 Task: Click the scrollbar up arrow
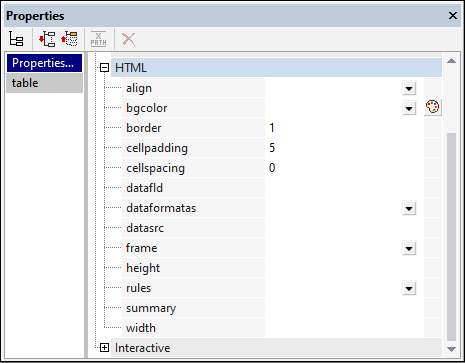(451, 61)
